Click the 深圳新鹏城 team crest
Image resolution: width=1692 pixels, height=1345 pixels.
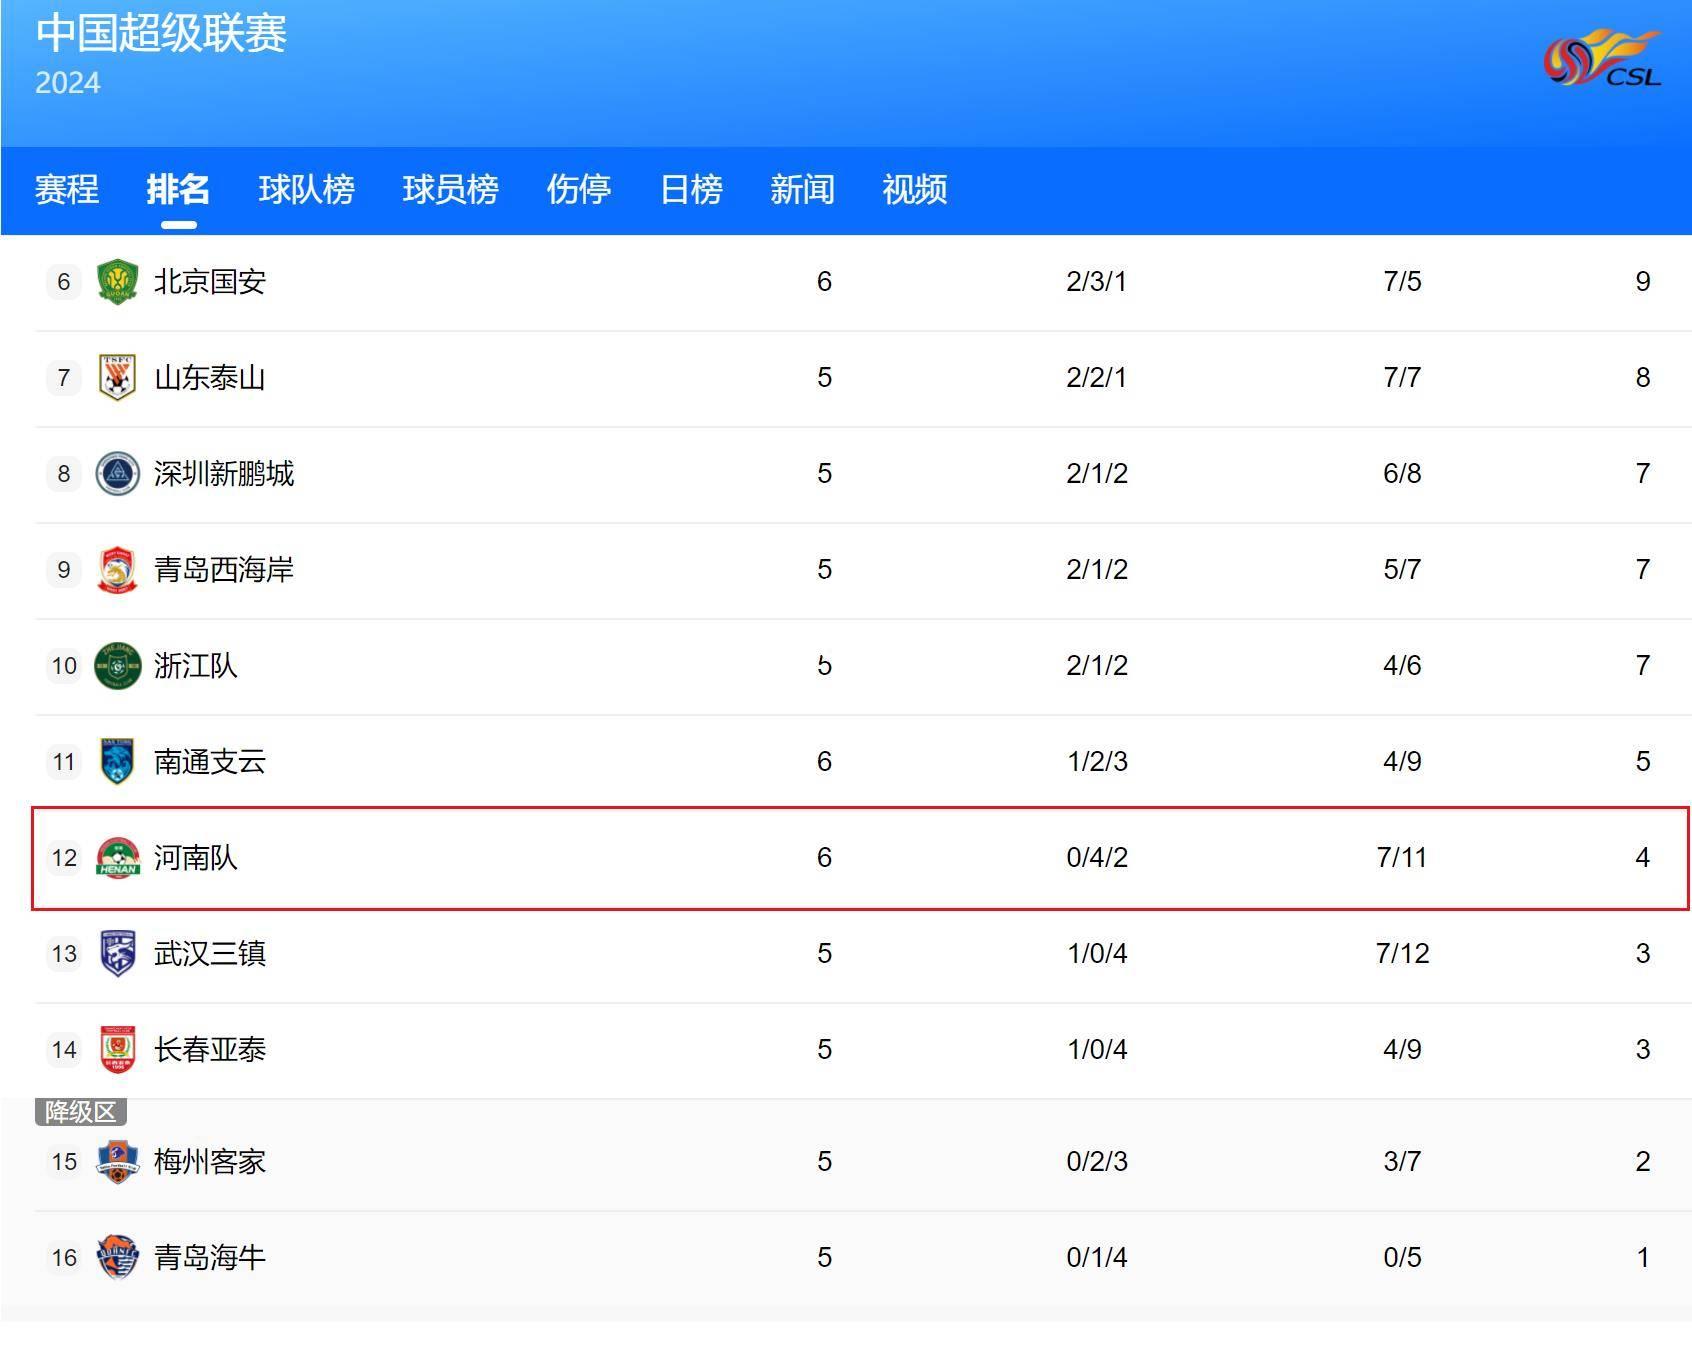117,473
